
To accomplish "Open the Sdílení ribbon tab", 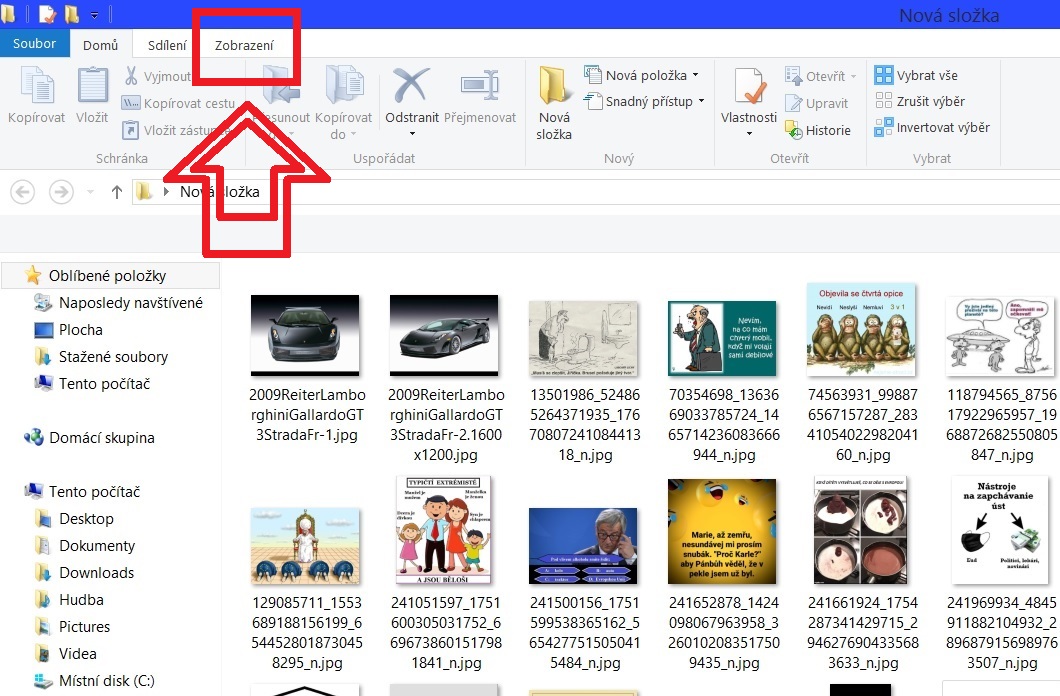I will (x=167, y=45).
